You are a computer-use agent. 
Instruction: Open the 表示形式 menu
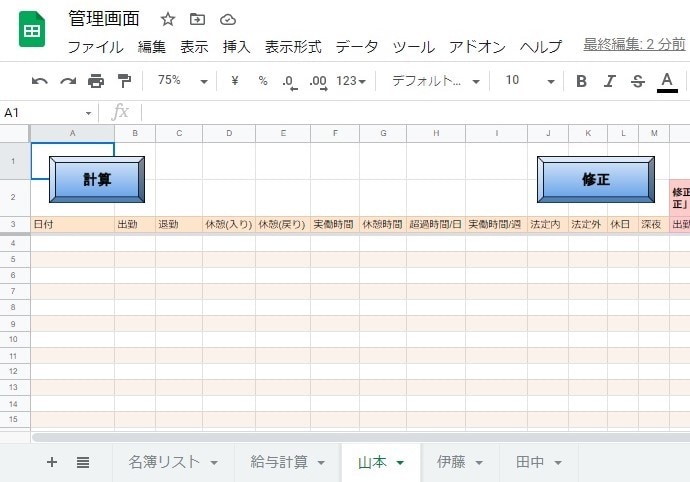tap(293, 47)
